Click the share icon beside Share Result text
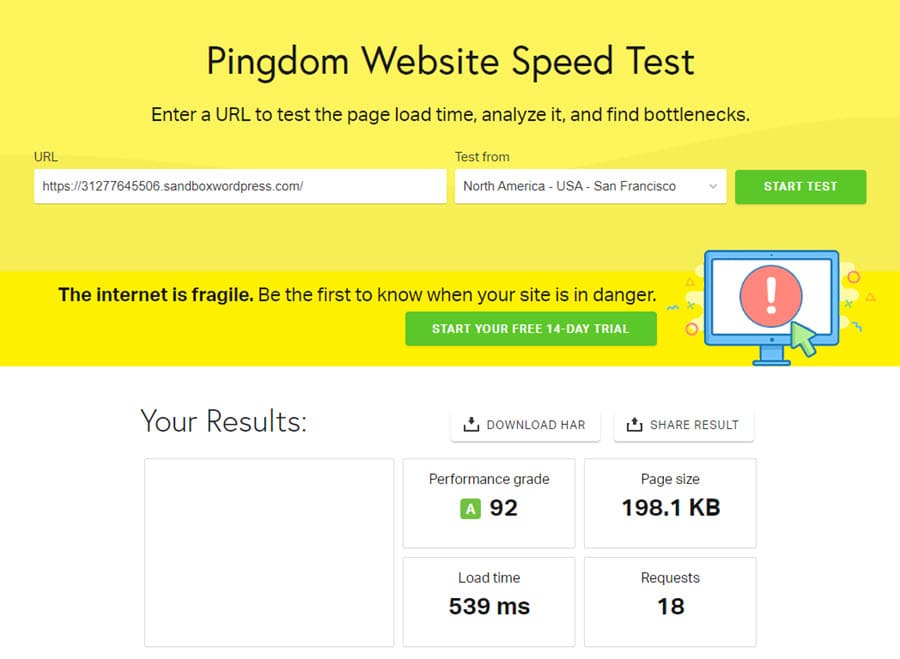The width and height of the screenshot is (900, 659). pos(633,424)
